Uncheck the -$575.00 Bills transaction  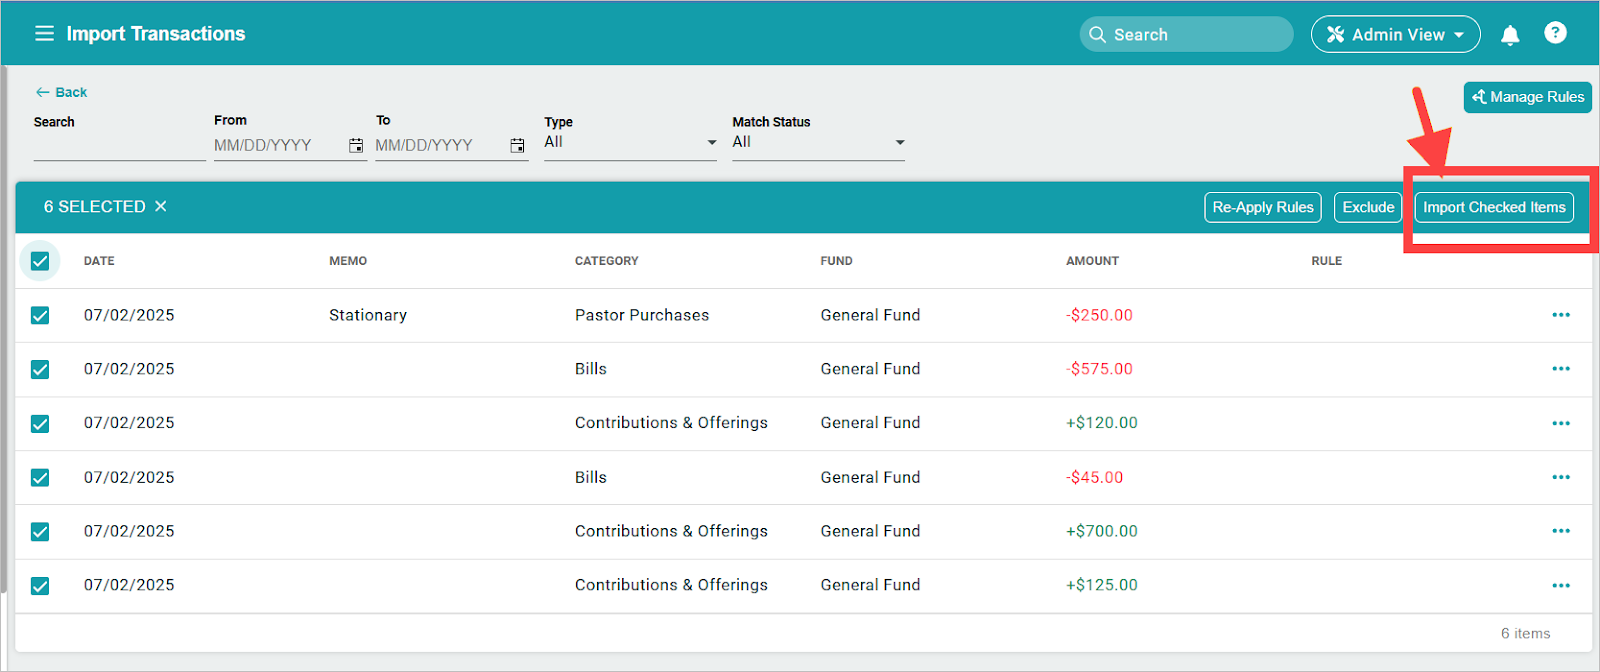coord(40,370)
